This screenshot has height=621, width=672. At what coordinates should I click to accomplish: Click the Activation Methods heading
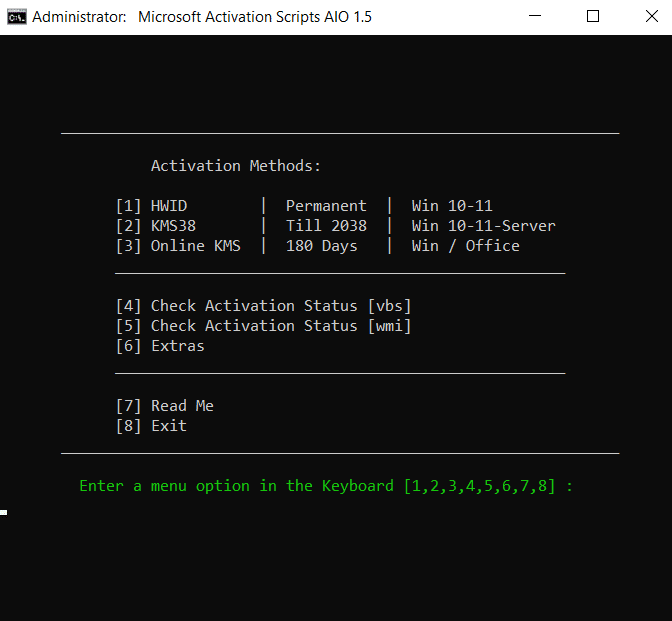tap(236, 166)
